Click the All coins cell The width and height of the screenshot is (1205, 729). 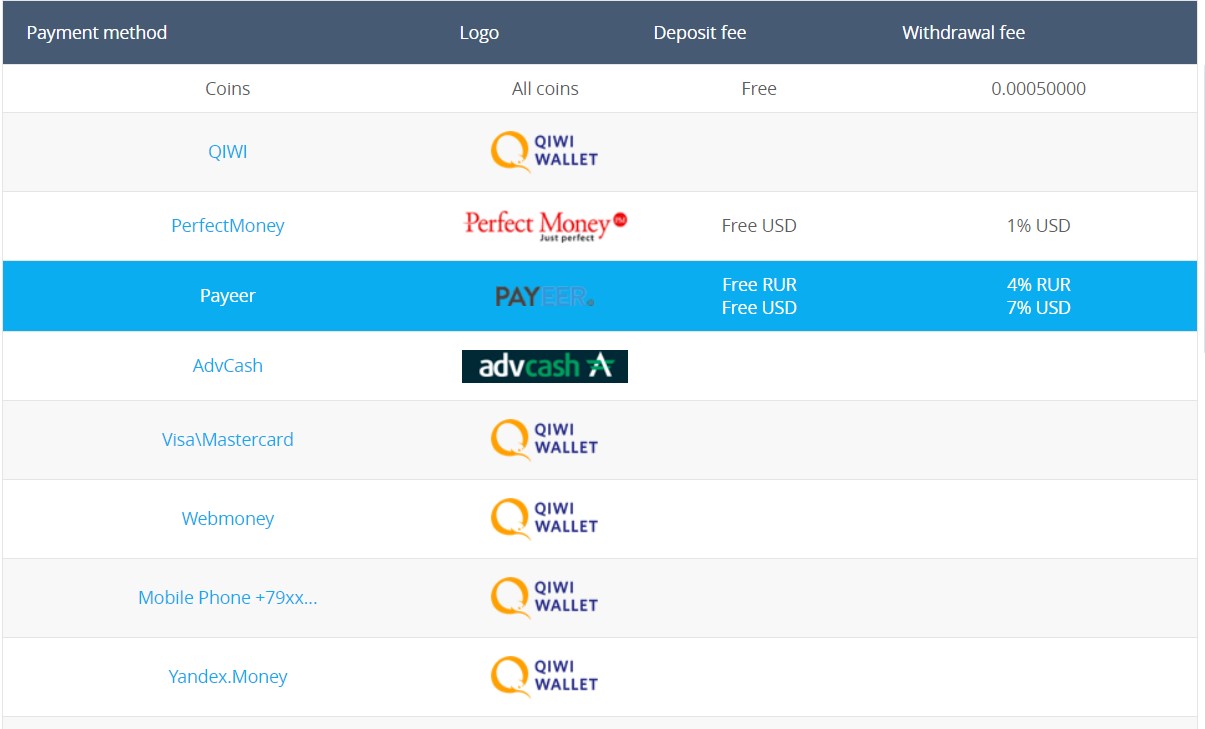(x=545, y=89)
